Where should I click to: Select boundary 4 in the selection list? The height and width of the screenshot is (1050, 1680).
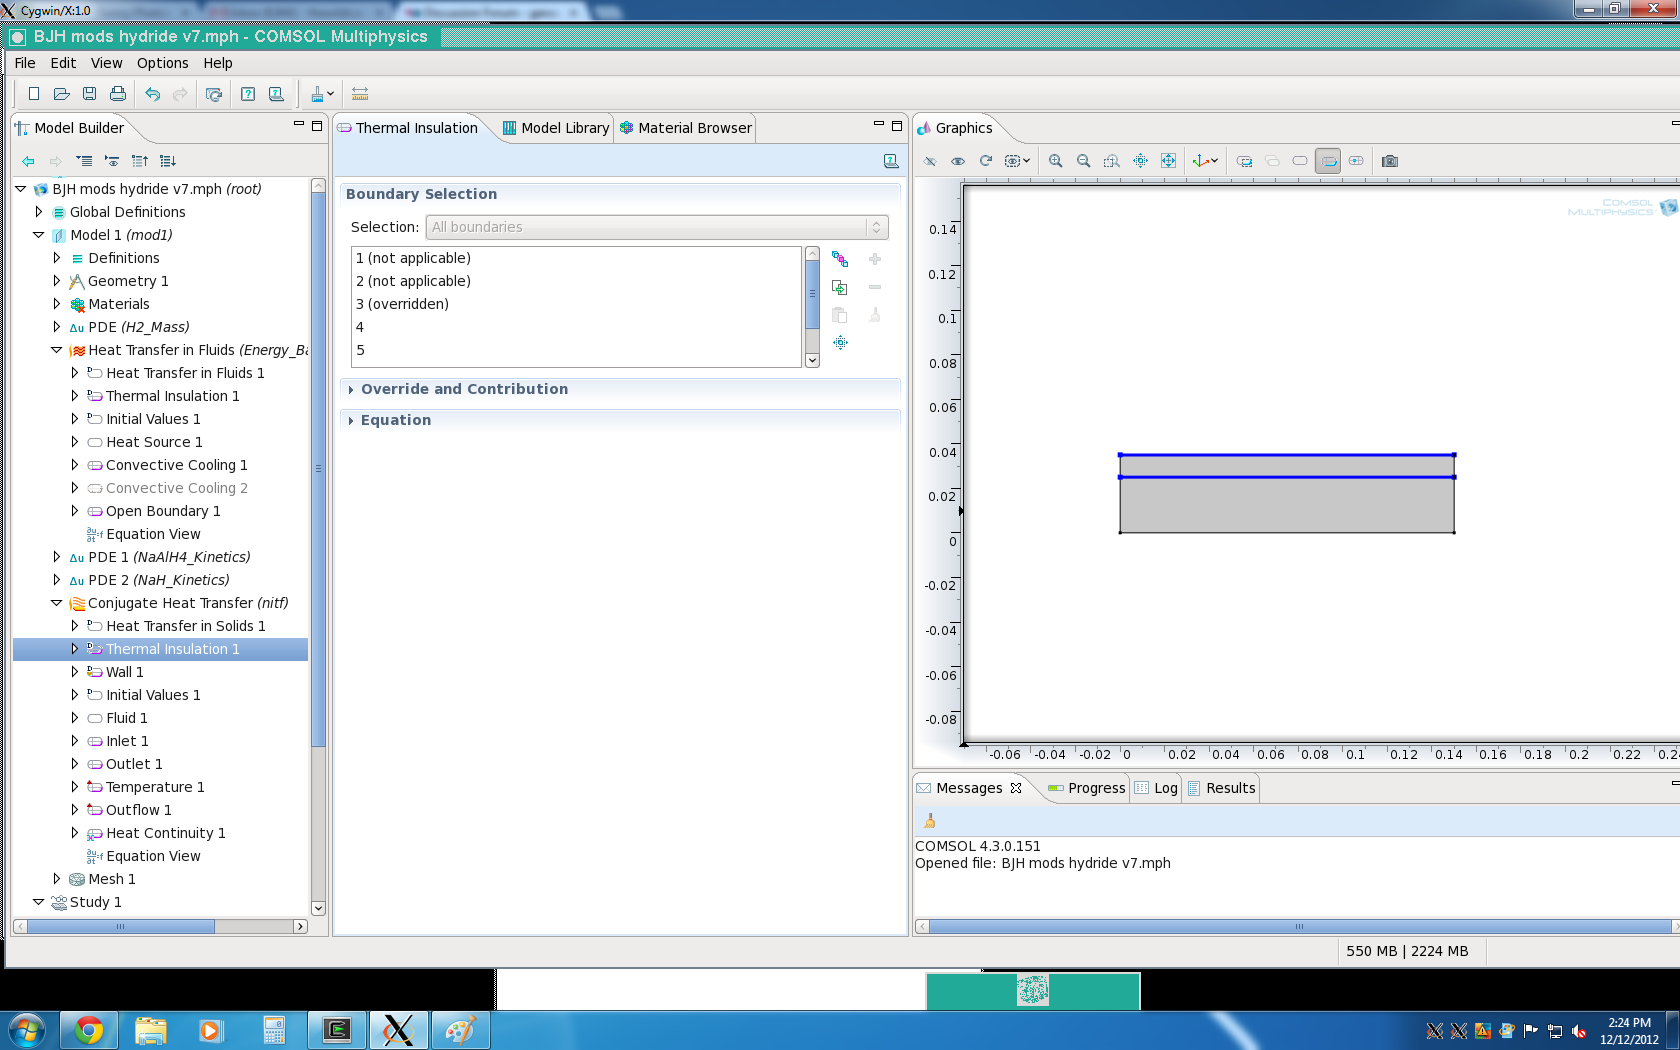coord(360,327)
